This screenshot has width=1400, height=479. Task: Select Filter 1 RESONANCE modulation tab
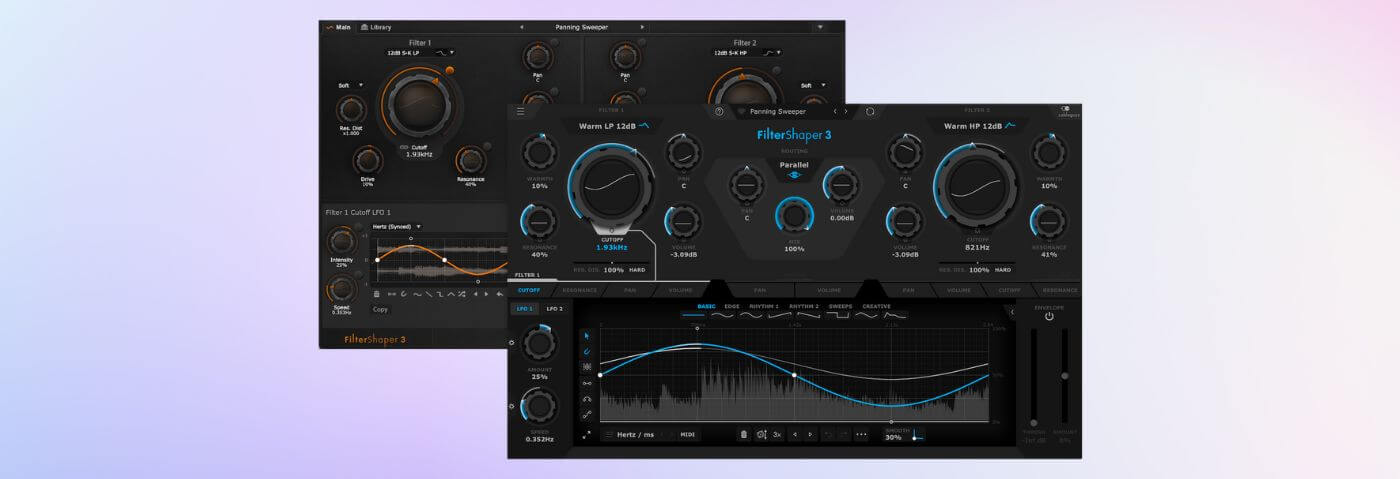point(579,290)
